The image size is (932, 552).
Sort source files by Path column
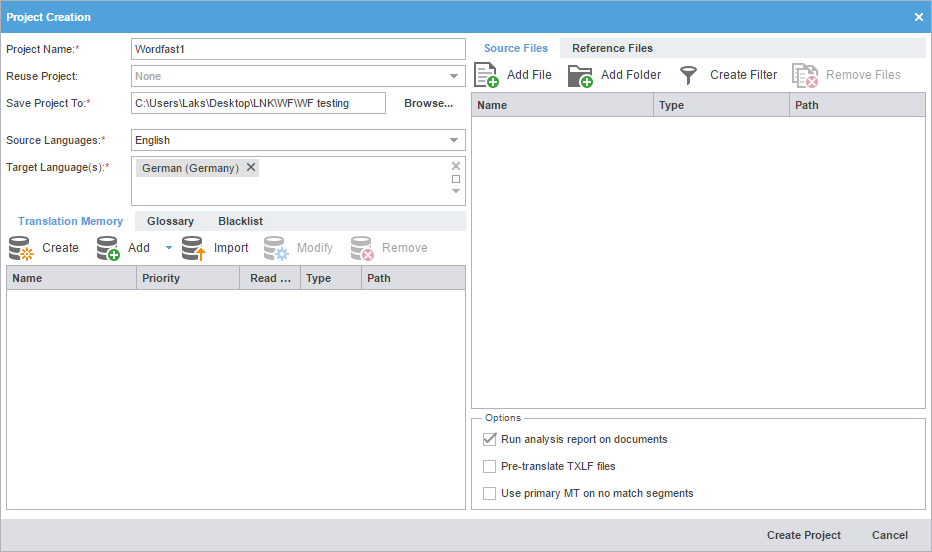pyautogui.click(x=857, y=105)
